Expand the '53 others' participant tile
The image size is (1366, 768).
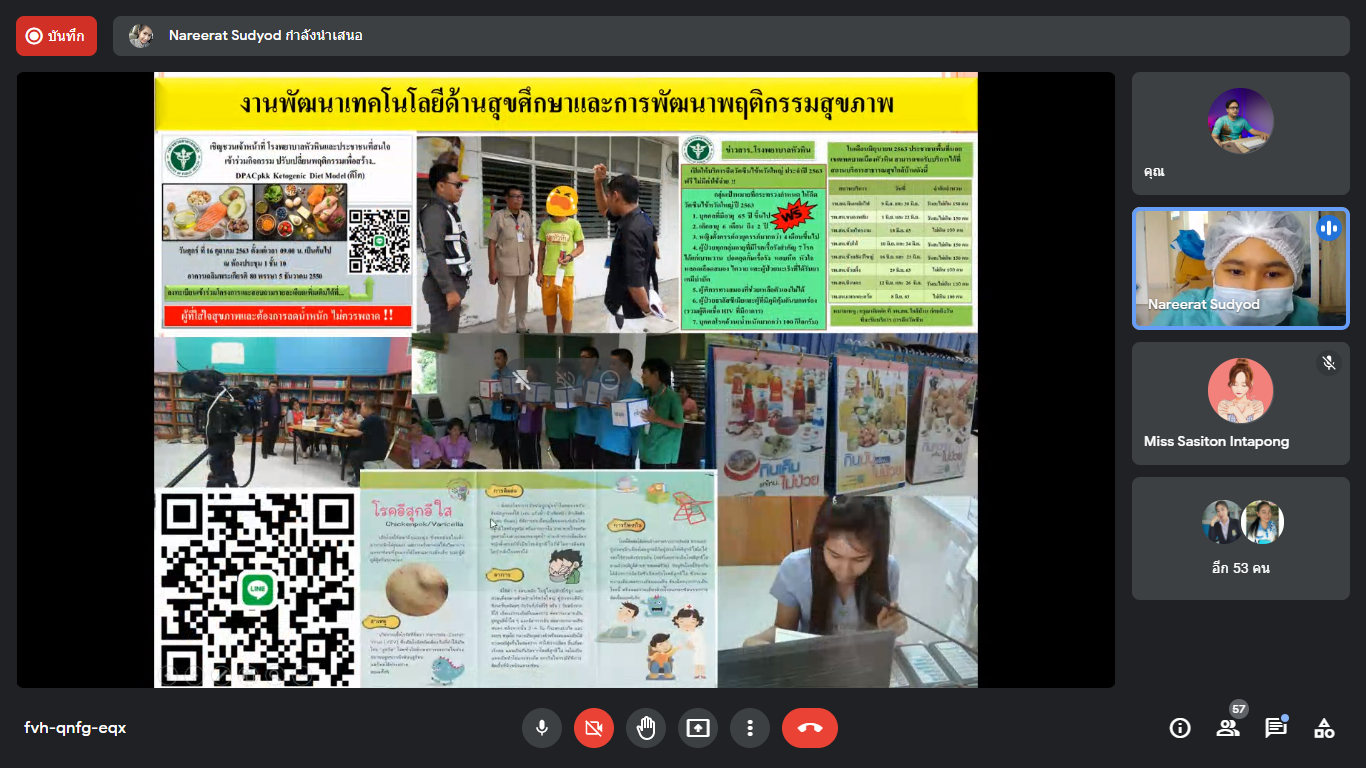click(x=1240, y=538)
